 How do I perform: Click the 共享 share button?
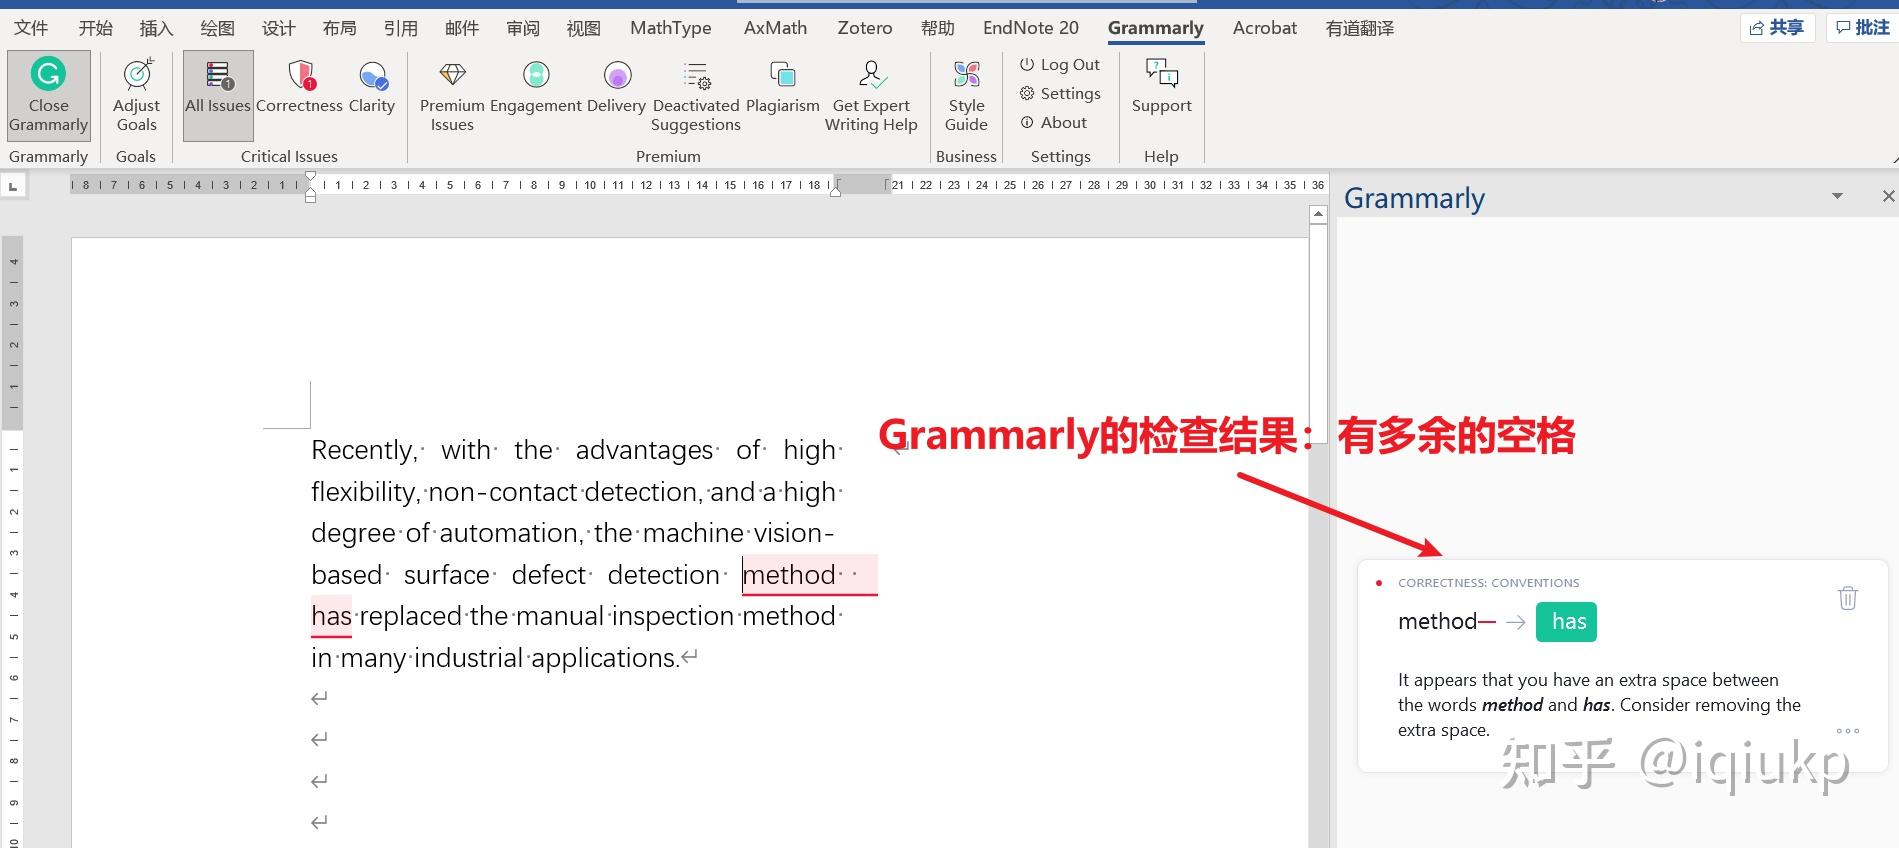(x=1777, y=28)
